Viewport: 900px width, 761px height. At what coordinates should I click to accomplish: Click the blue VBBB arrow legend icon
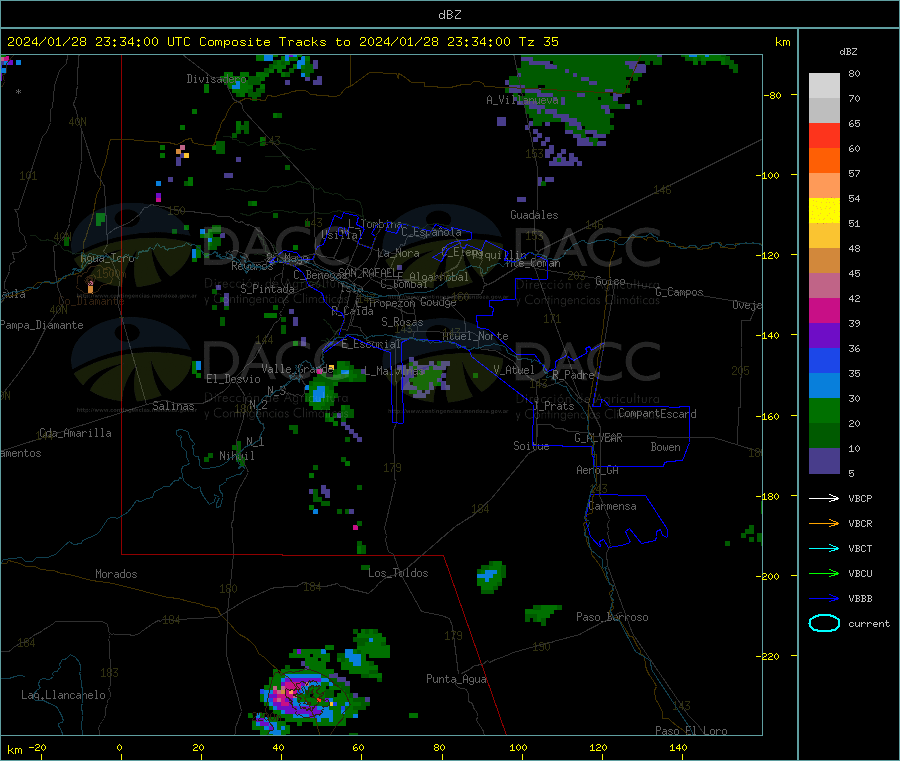pos(824,599)
